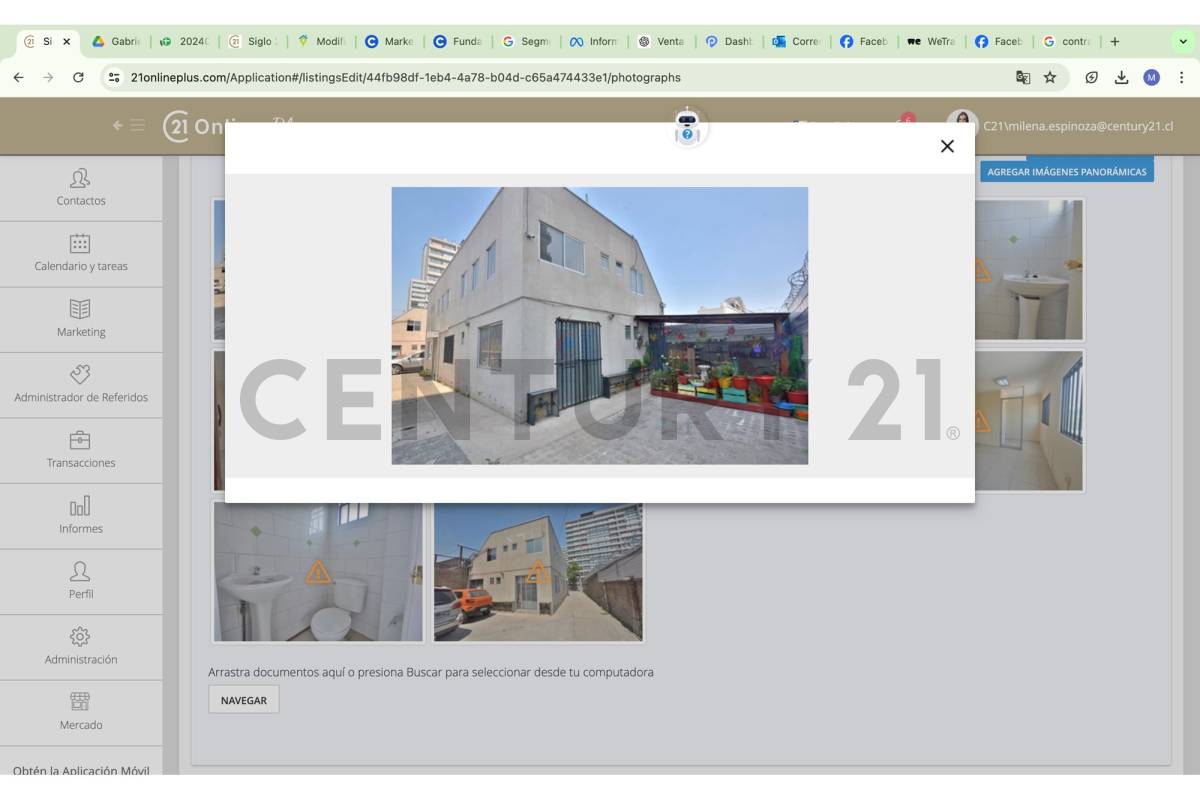Click AGREGAR IMÁGENES PANORÁMICAS button

(x=1066, y=172)
